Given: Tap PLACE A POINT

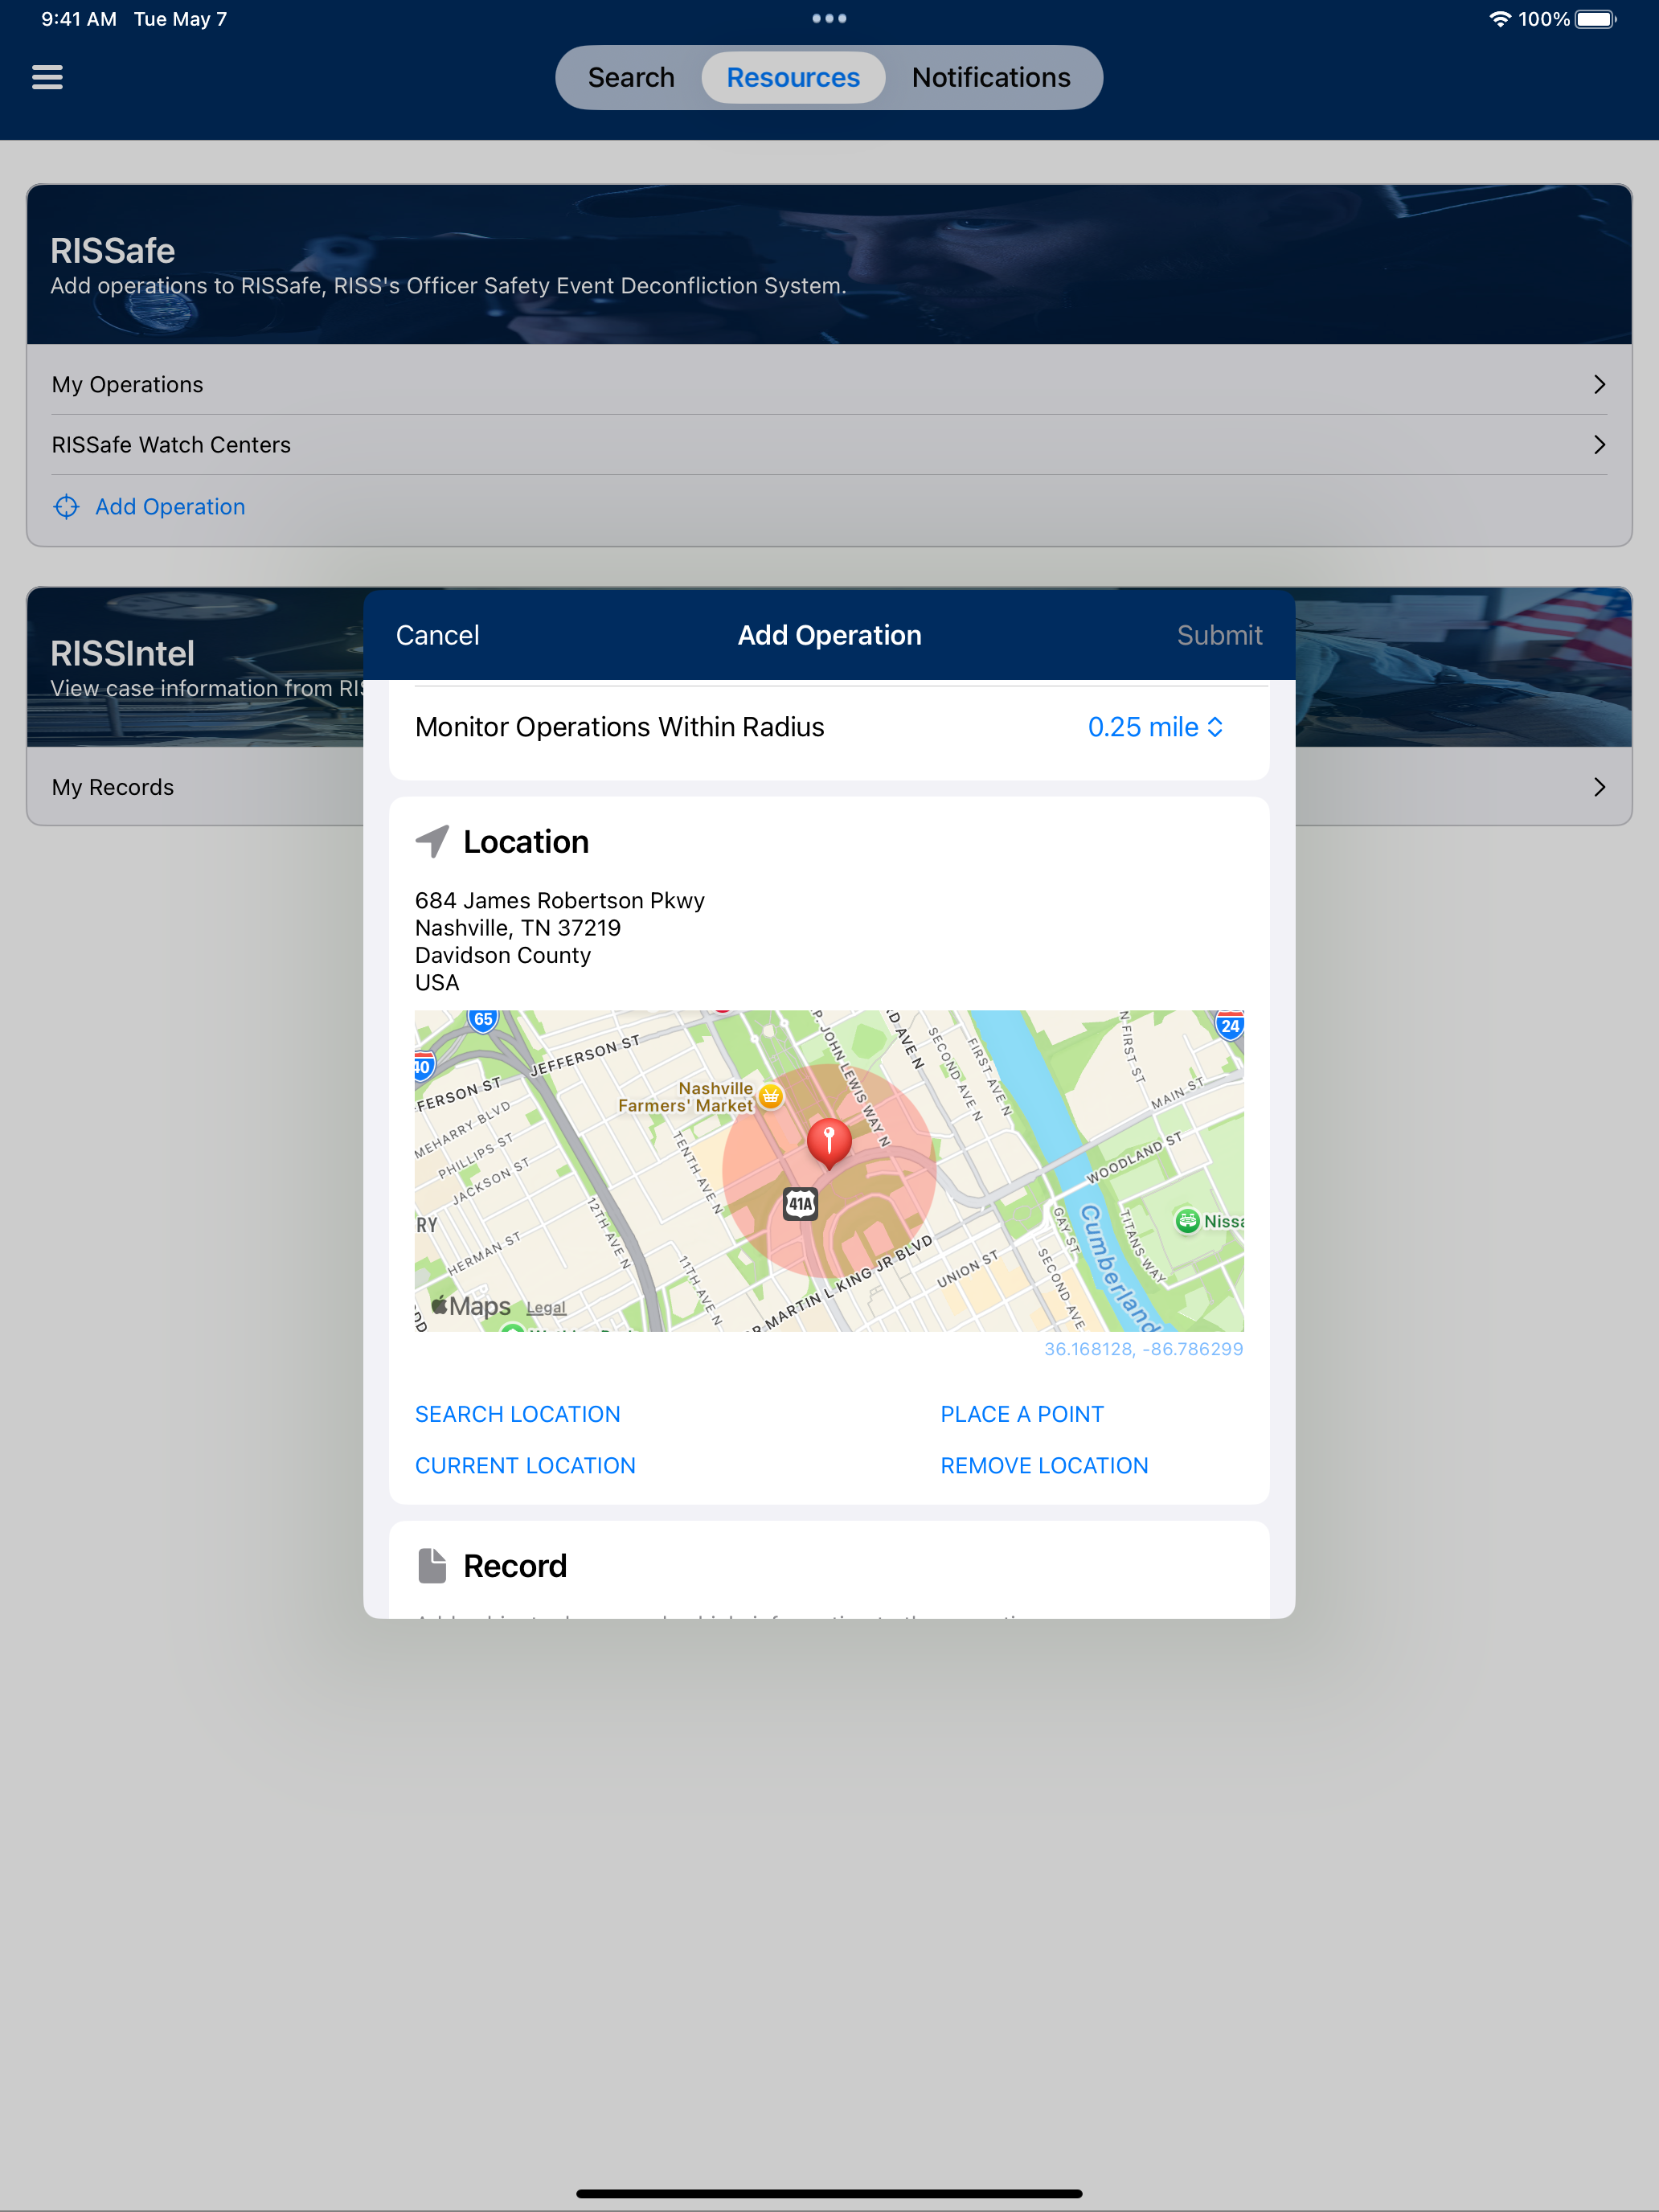Looking at the screenshot, I should (1022, 1414).
